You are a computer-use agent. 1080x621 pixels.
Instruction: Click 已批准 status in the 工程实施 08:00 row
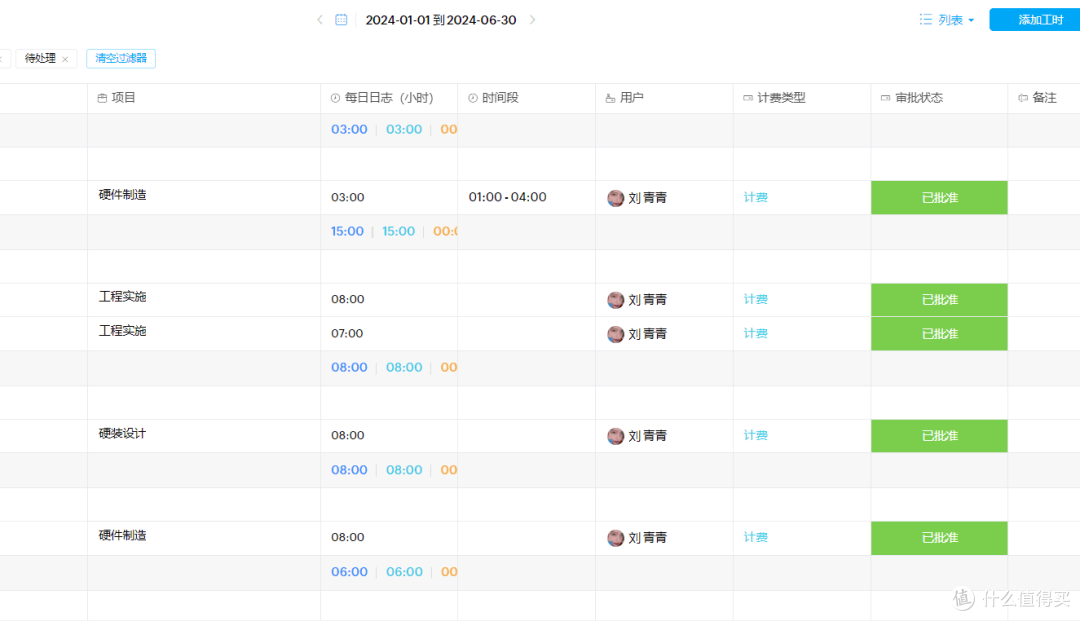[939, 299]
